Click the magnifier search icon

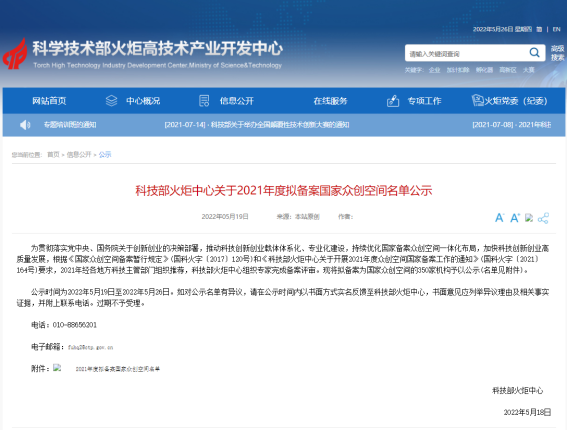(534, 53)
